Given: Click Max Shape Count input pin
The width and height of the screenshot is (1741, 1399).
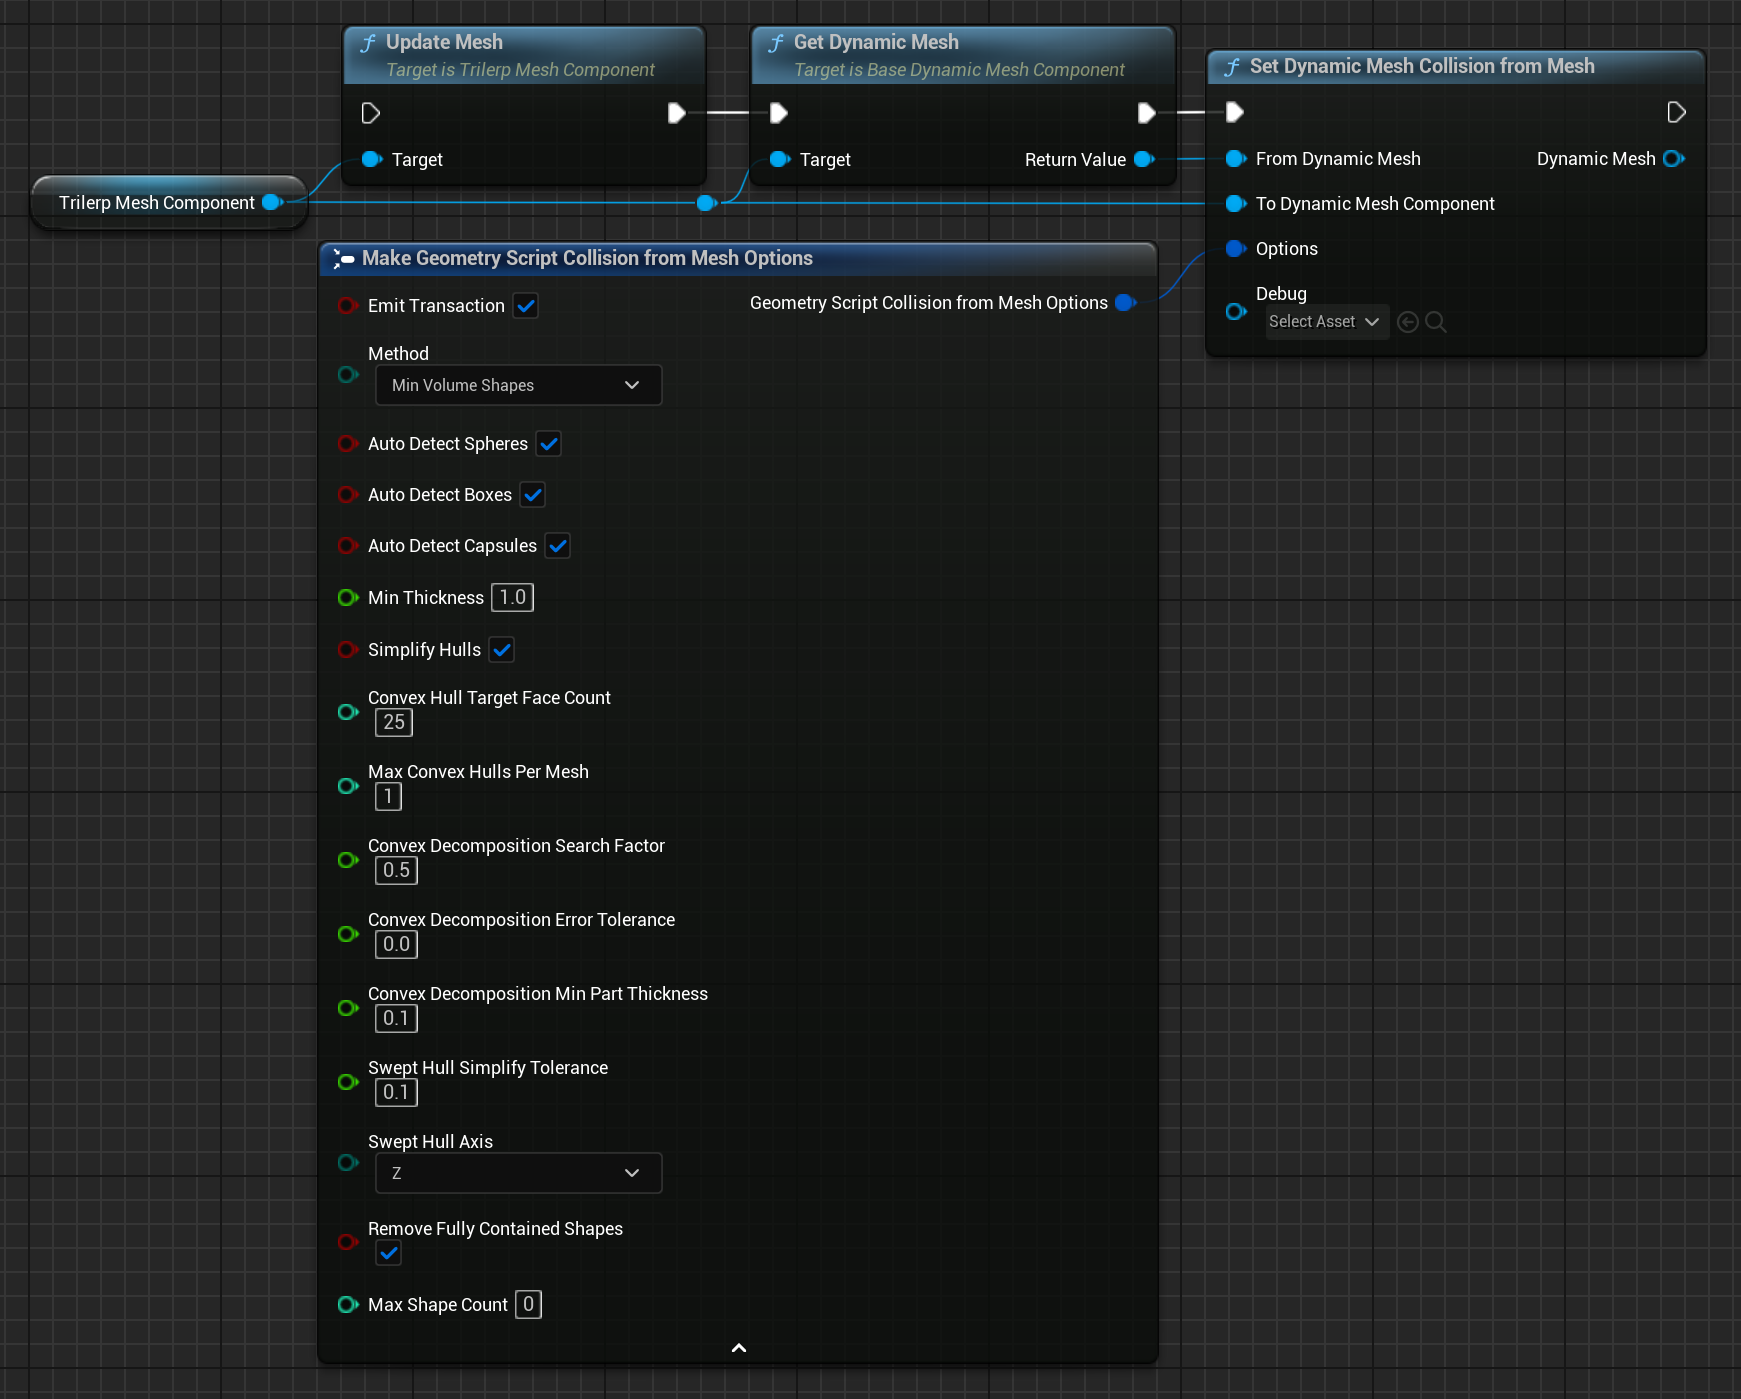Looking at the screenshot, I should tap(348, 1304).
